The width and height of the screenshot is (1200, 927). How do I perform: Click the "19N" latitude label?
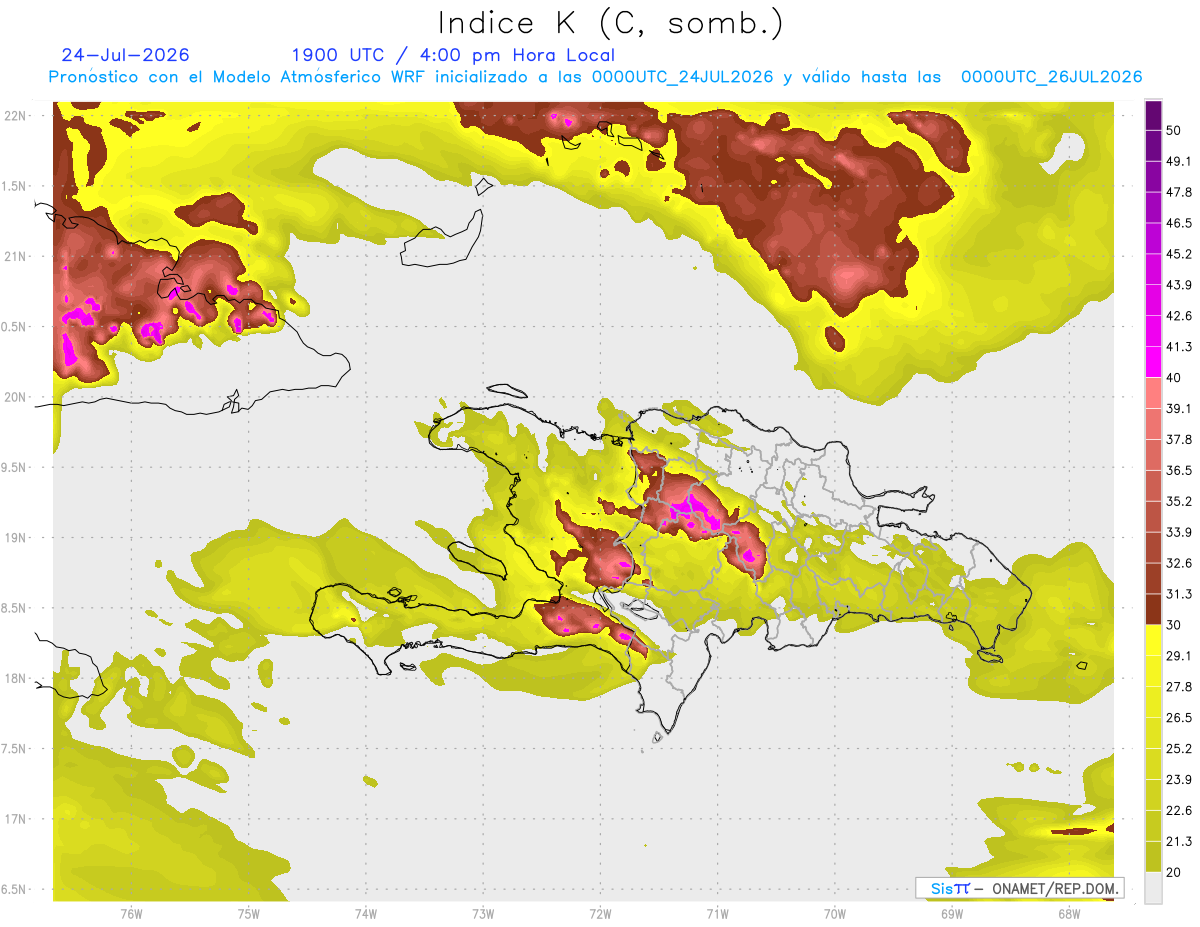(15, 537)
